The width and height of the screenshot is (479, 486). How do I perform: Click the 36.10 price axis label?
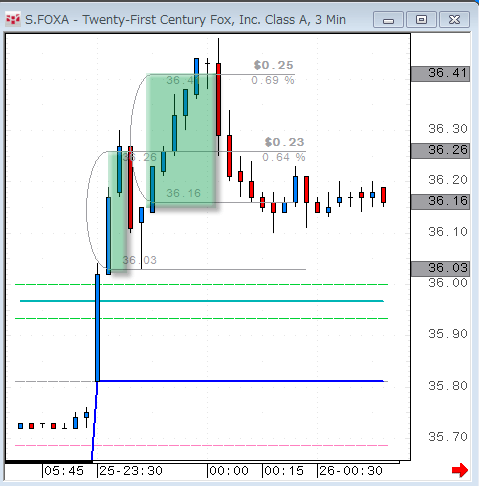(x=448, y=232)
